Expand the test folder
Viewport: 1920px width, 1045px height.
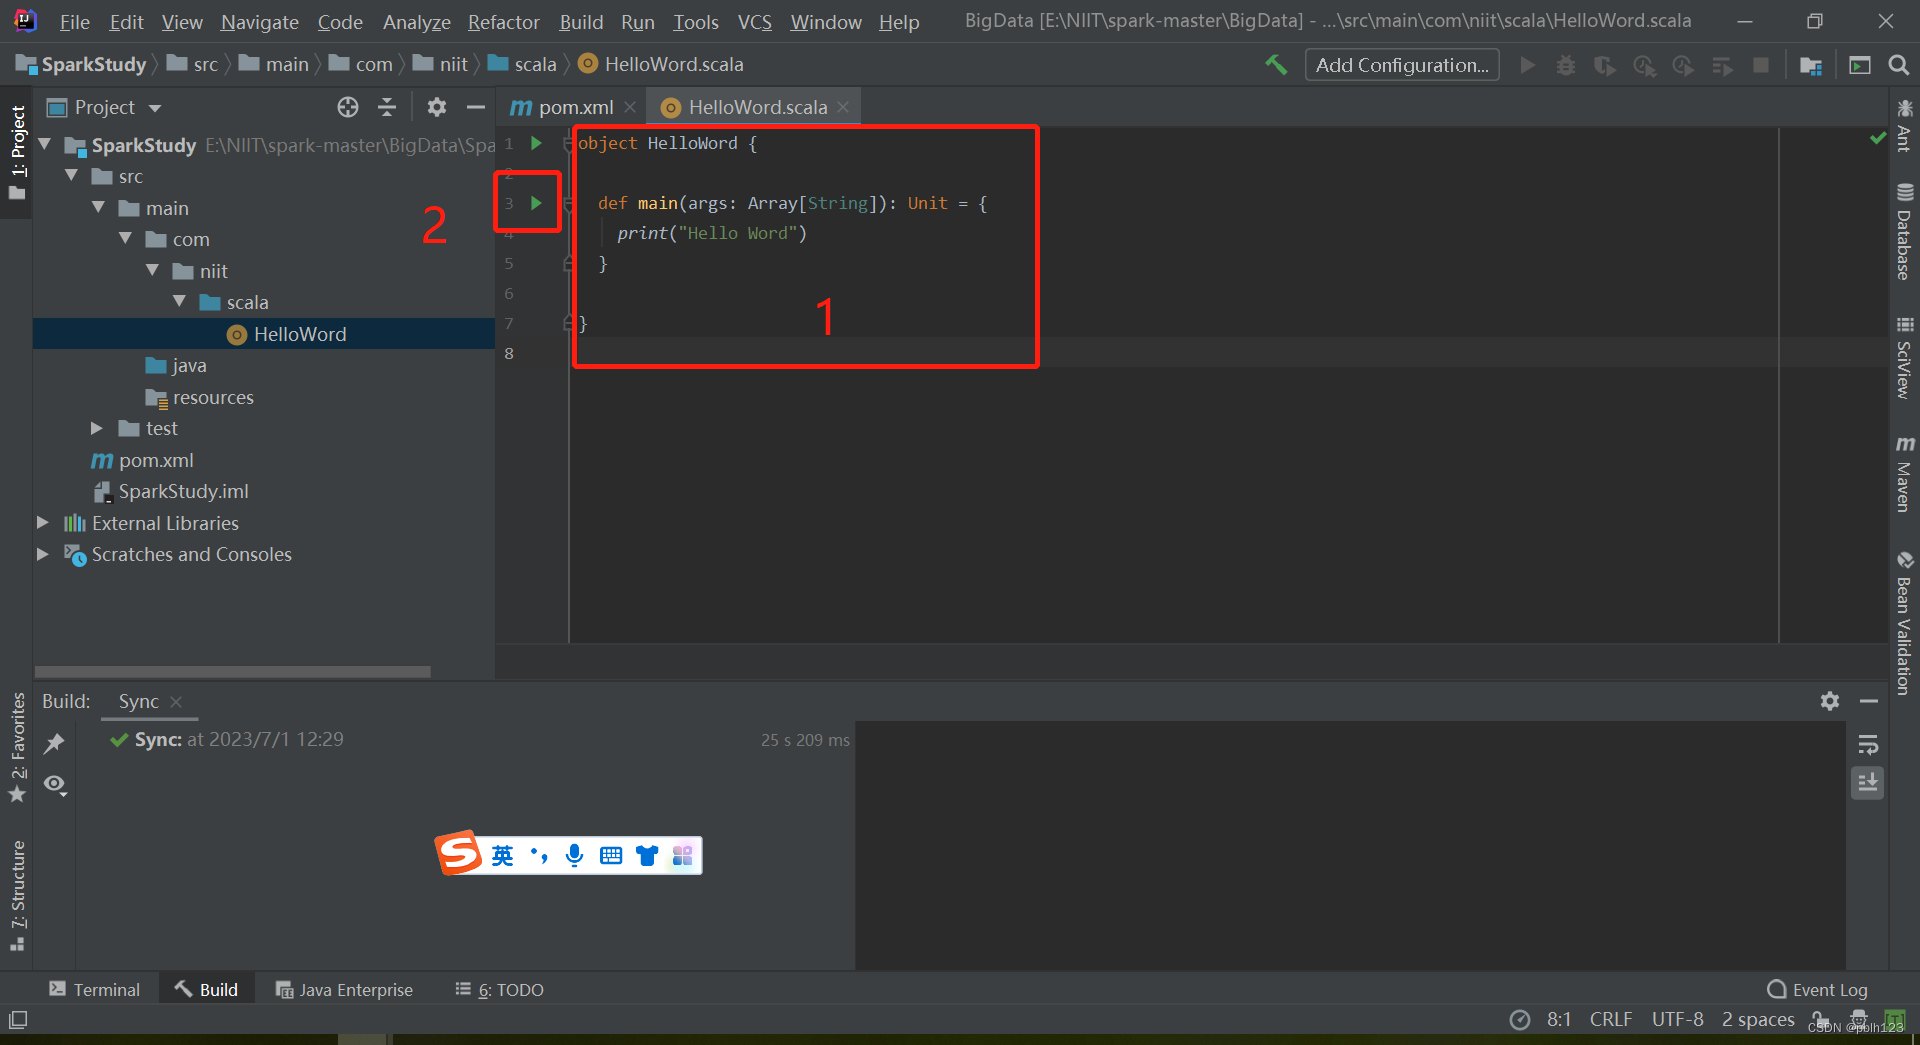tap(97, 428)
